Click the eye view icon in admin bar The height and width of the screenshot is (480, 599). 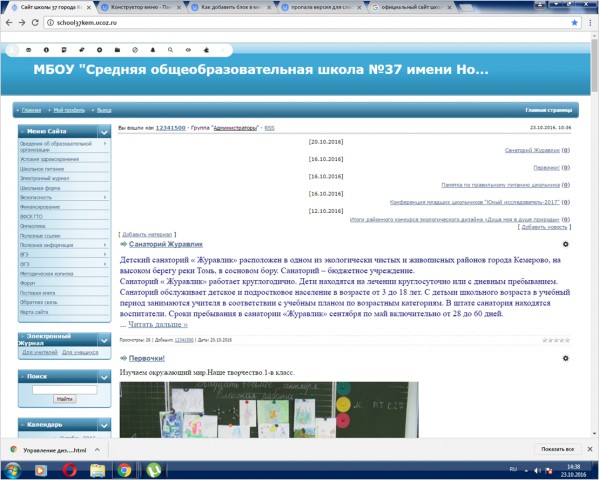click(188, 50)
